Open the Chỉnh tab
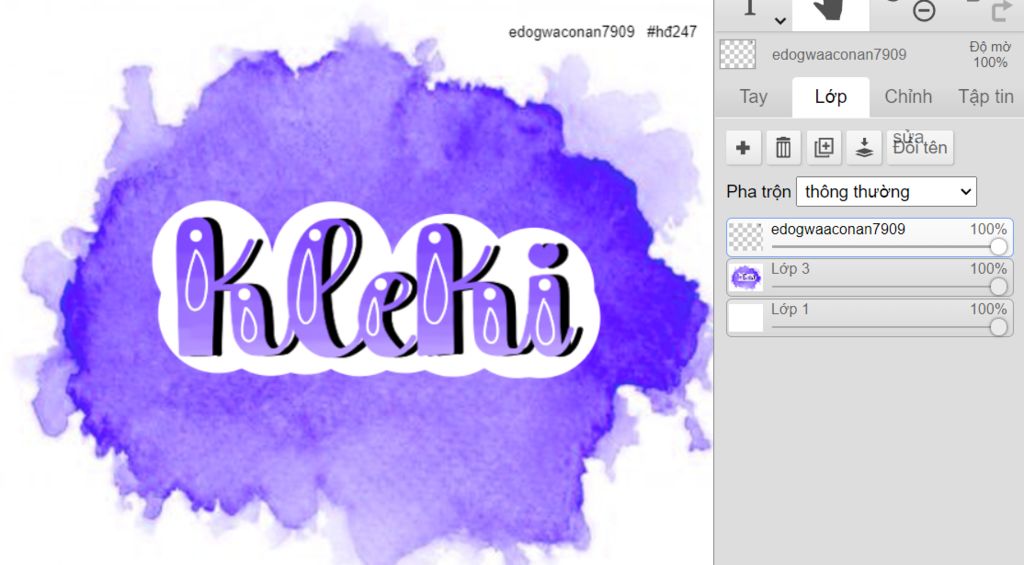Viewport: 1024px width, 565px height. (x=908, y=97)
